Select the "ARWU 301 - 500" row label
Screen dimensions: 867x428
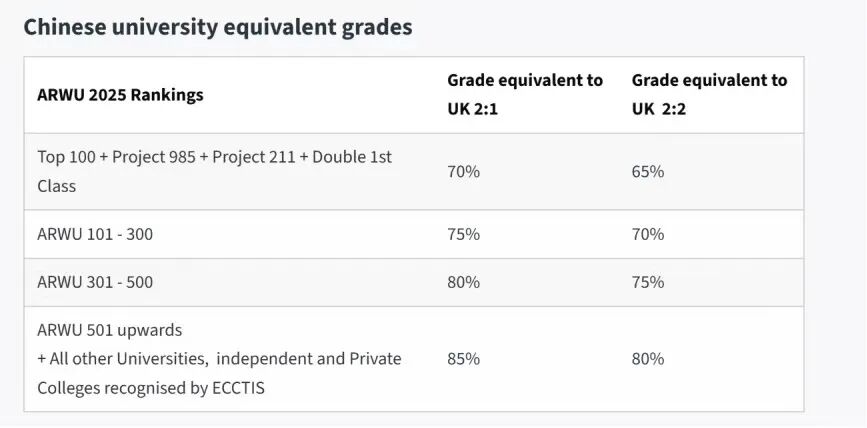tap(95, 282)
